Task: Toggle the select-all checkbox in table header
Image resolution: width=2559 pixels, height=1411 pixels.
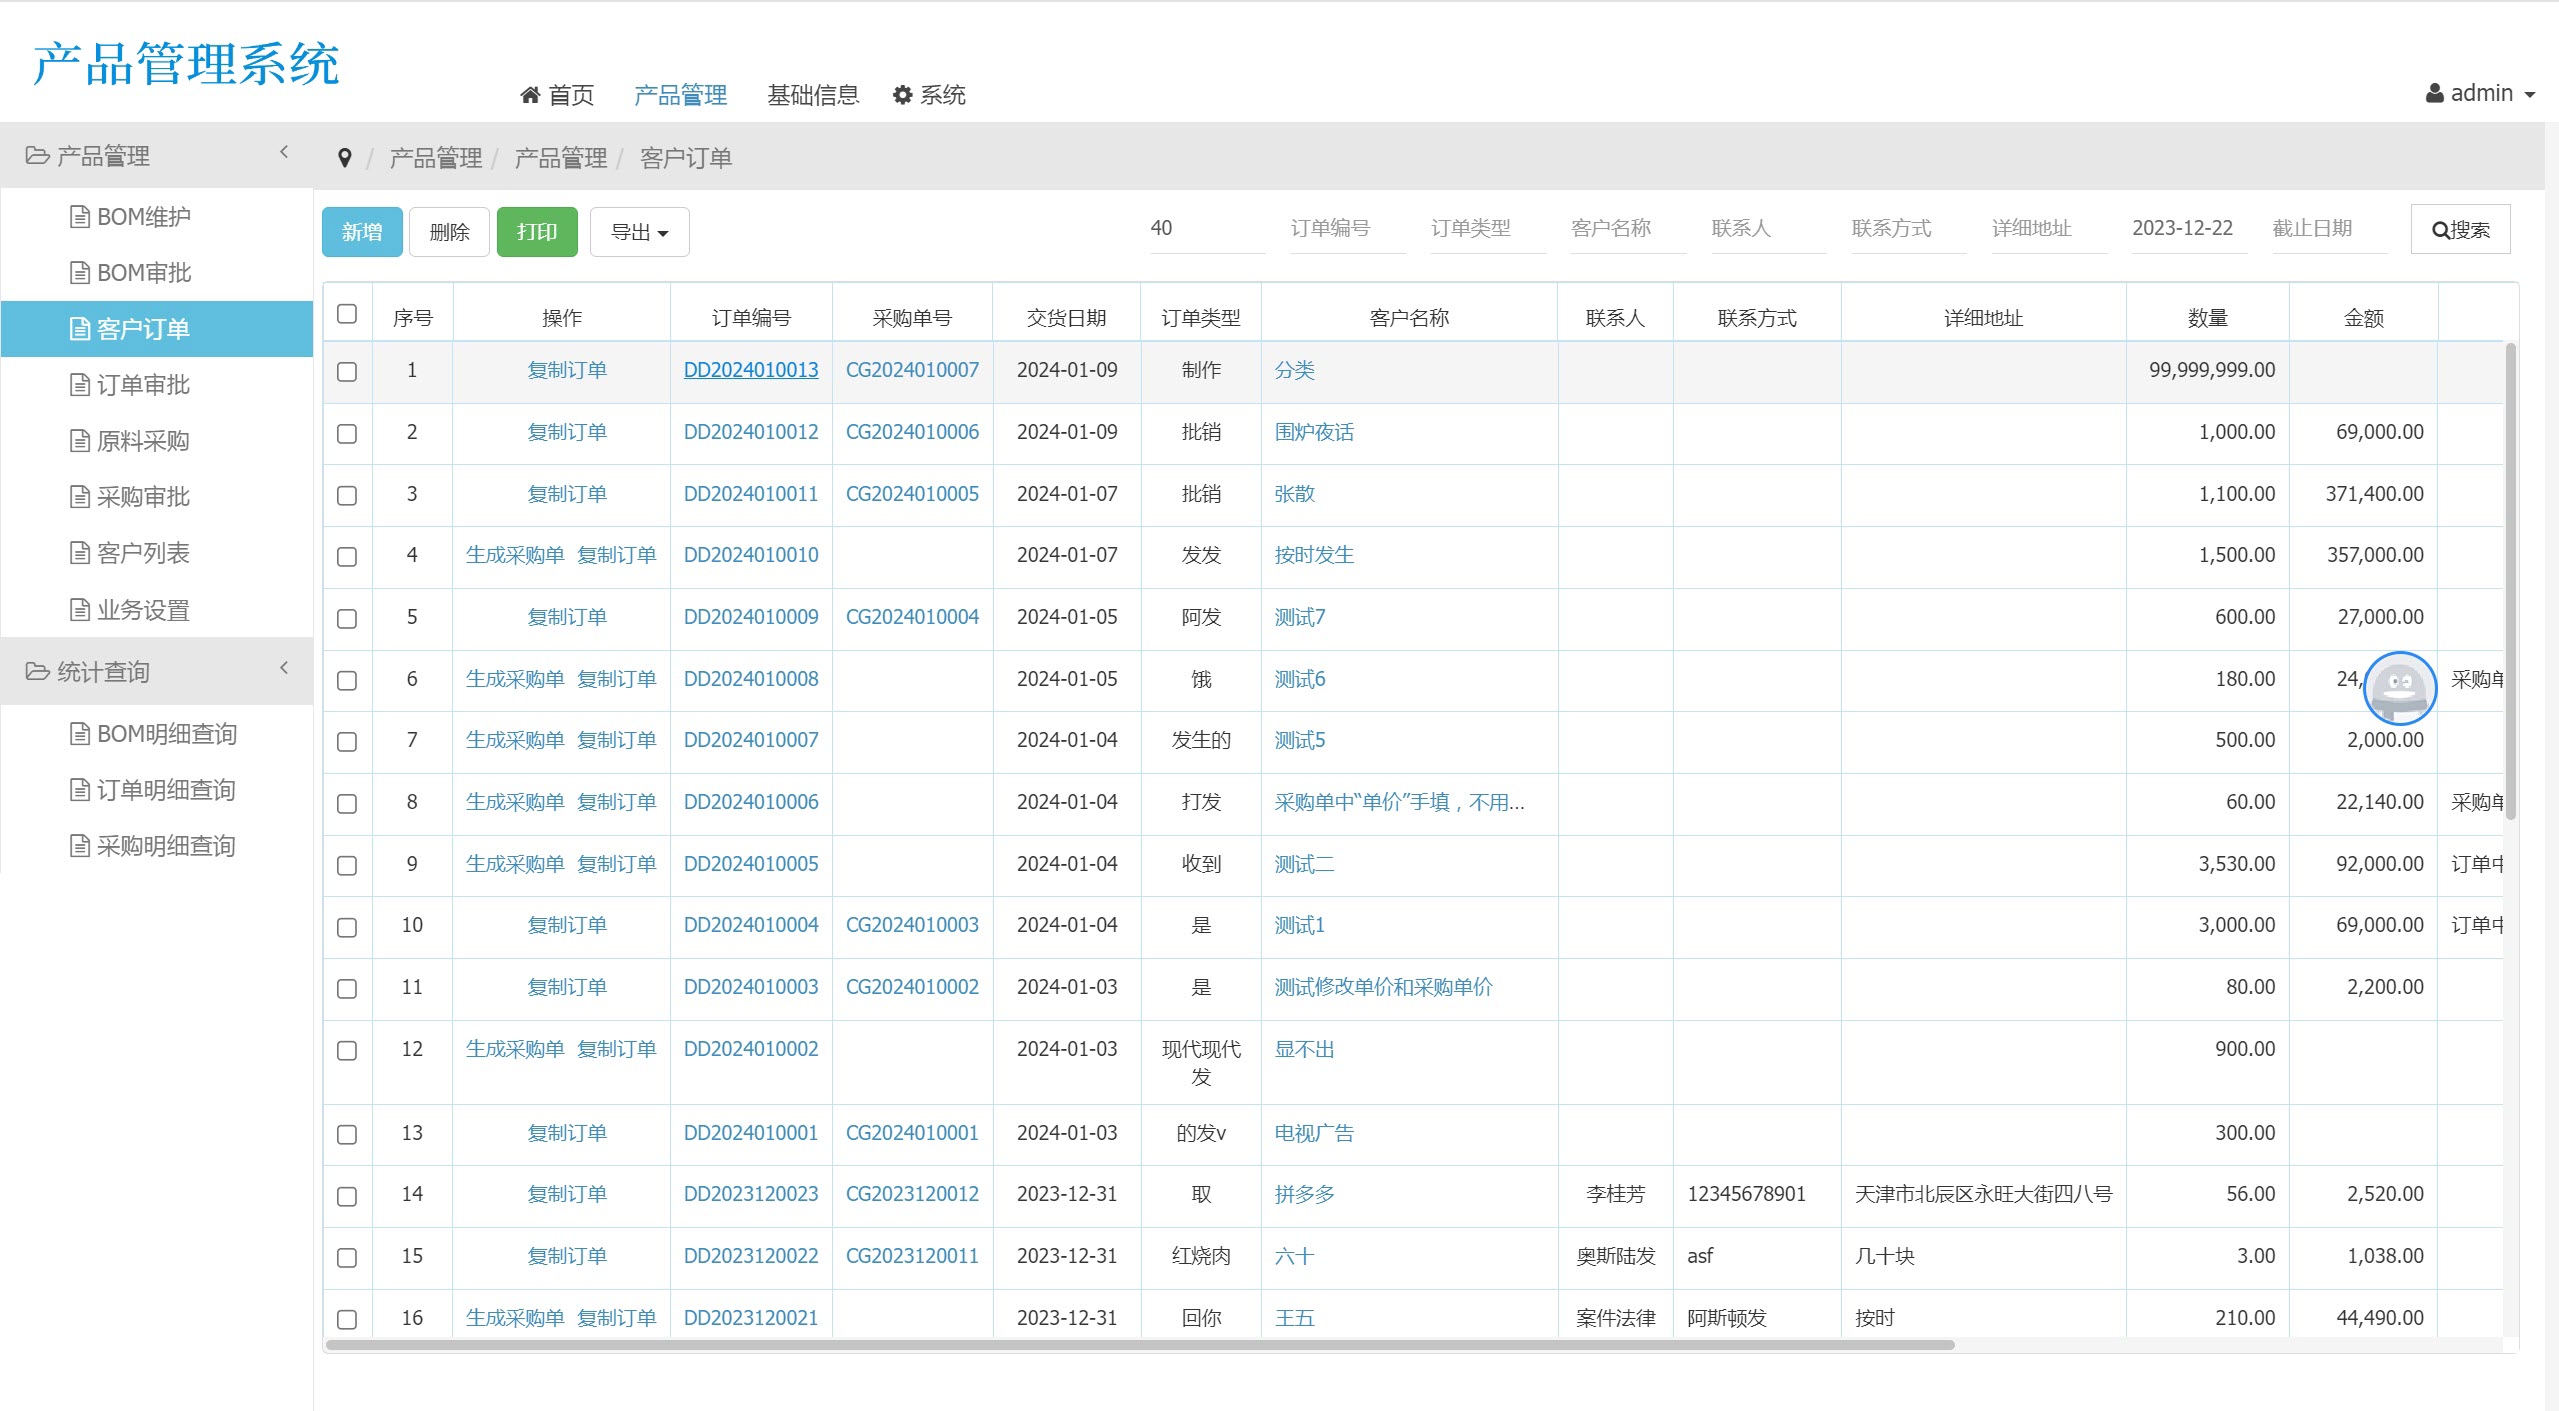Action: pyautogui.click(x=347, y=314)
